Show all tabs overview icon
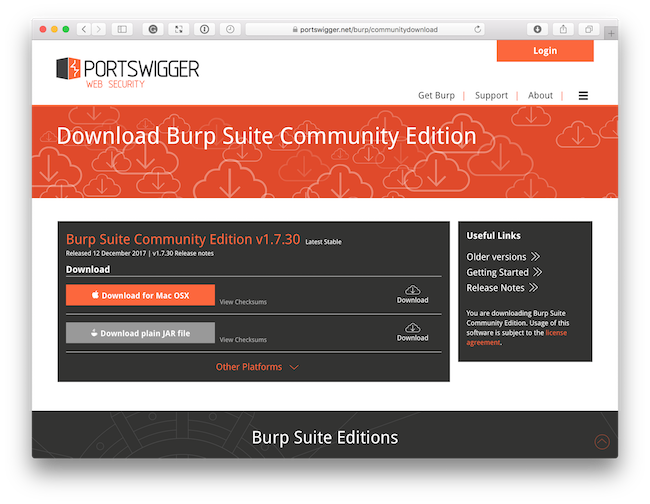The image size is (650, 504). 589,29
